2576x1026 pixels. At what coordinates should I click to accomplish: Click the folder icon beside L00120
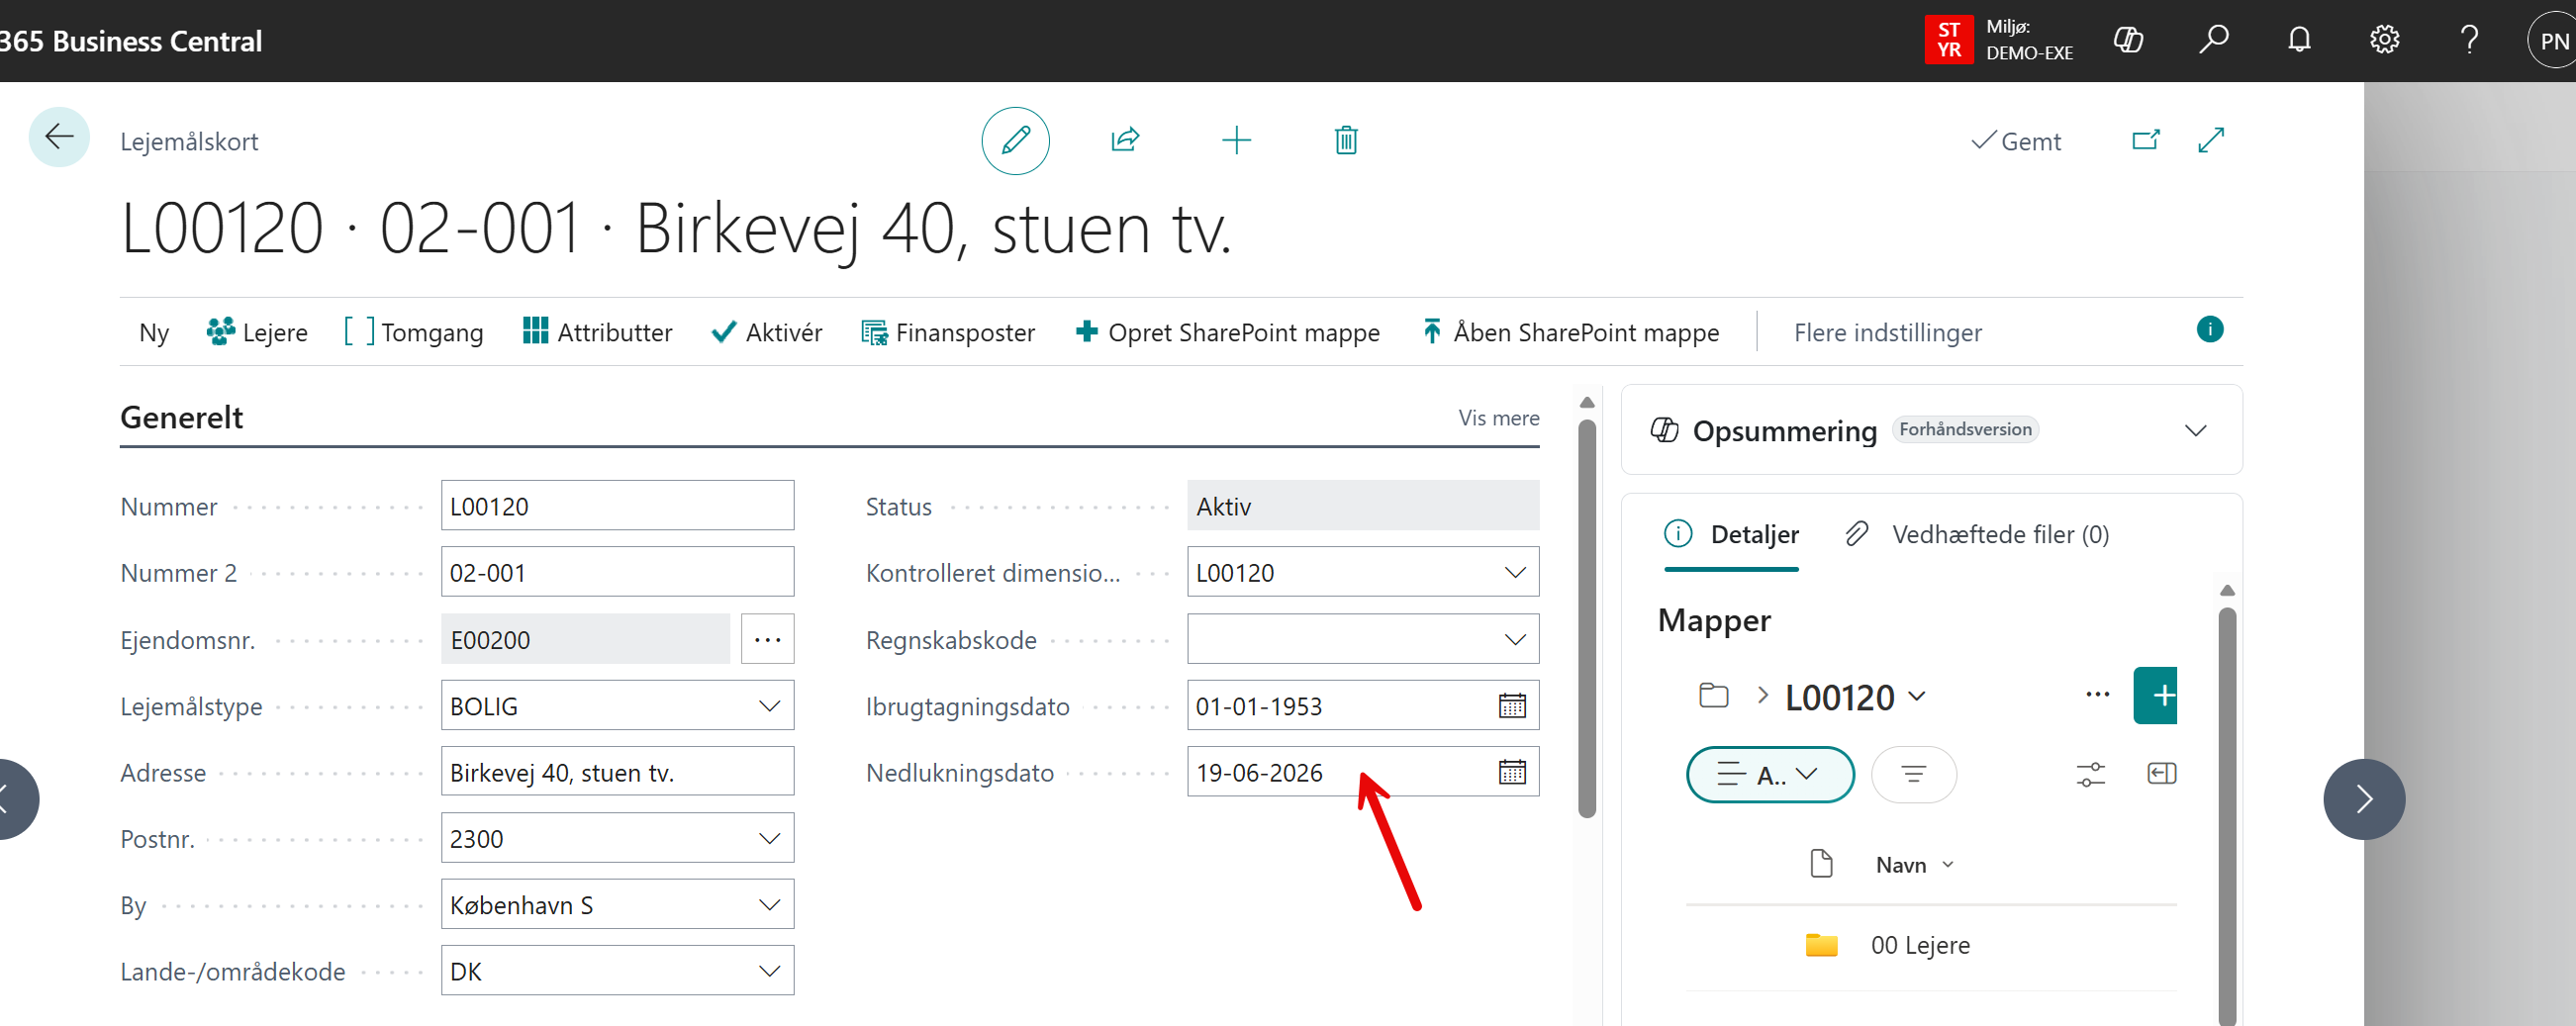[x=1713, y=695]
